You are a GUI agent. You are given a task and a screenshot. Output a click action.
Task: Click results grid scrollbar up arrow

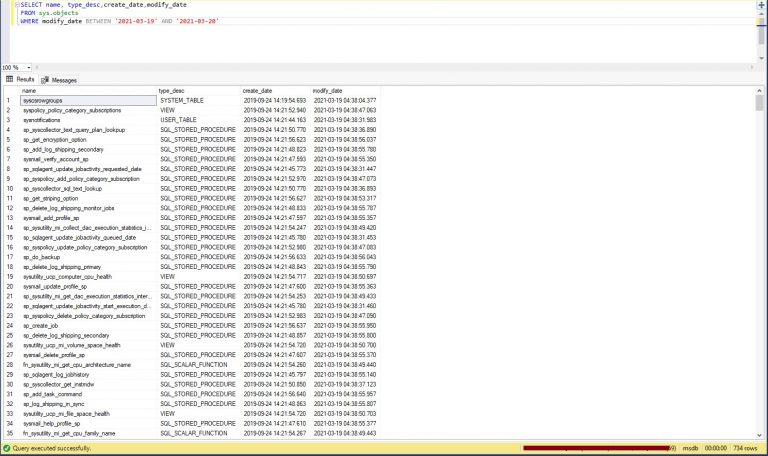click(760, 91)
